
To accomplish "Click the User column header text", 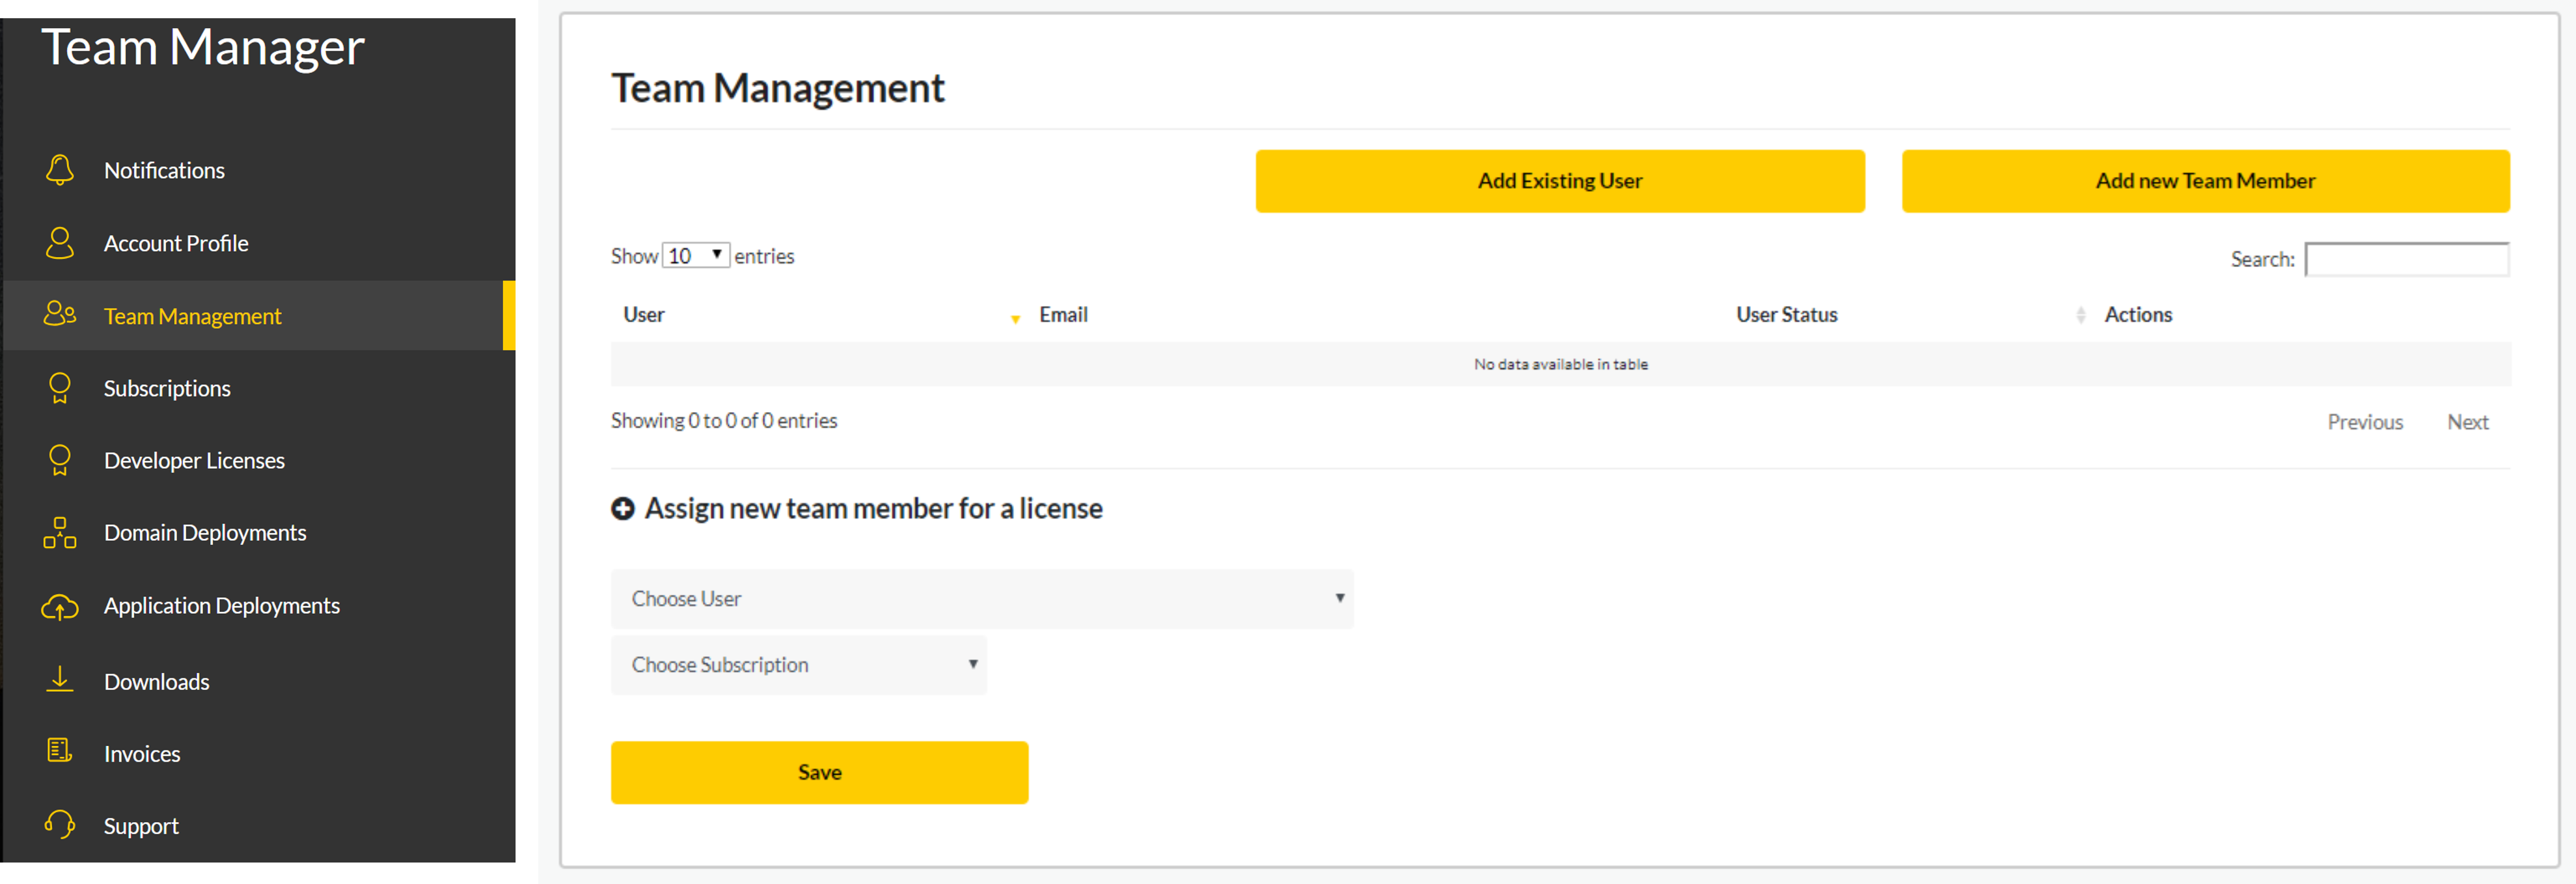I will click(x=643, y=315).
